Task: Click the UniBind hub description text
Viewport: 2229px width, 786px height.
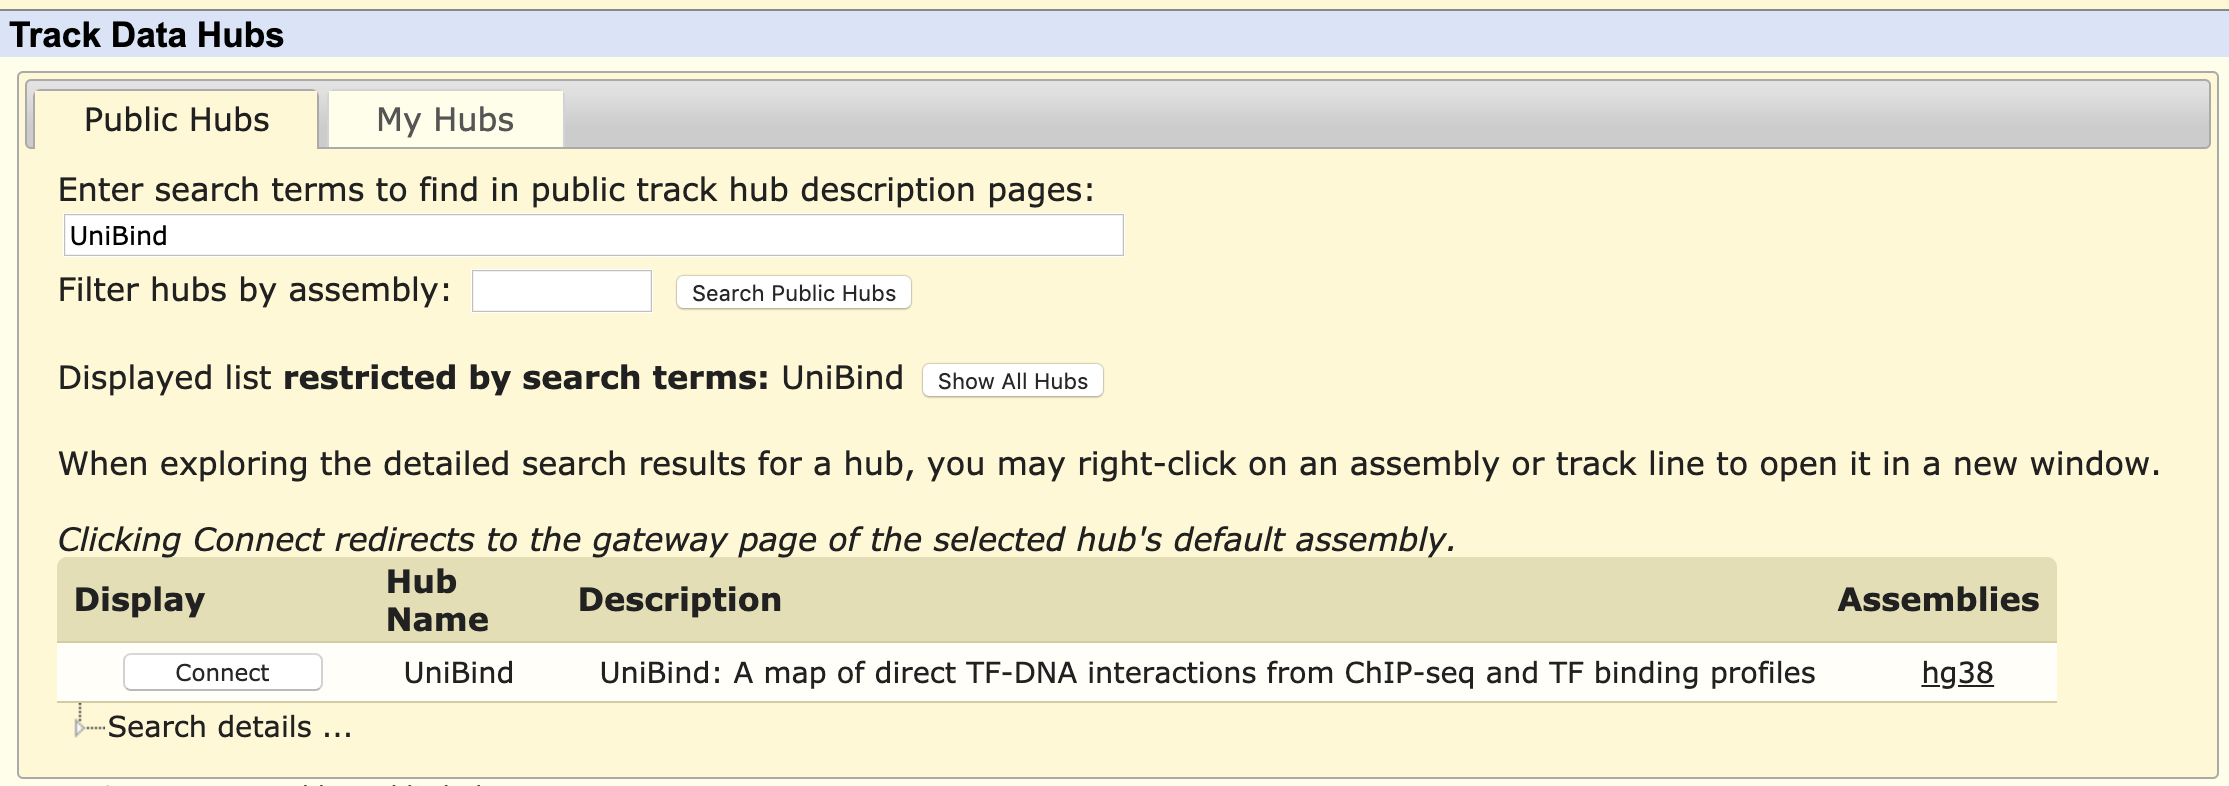Action: (1206, 673)
